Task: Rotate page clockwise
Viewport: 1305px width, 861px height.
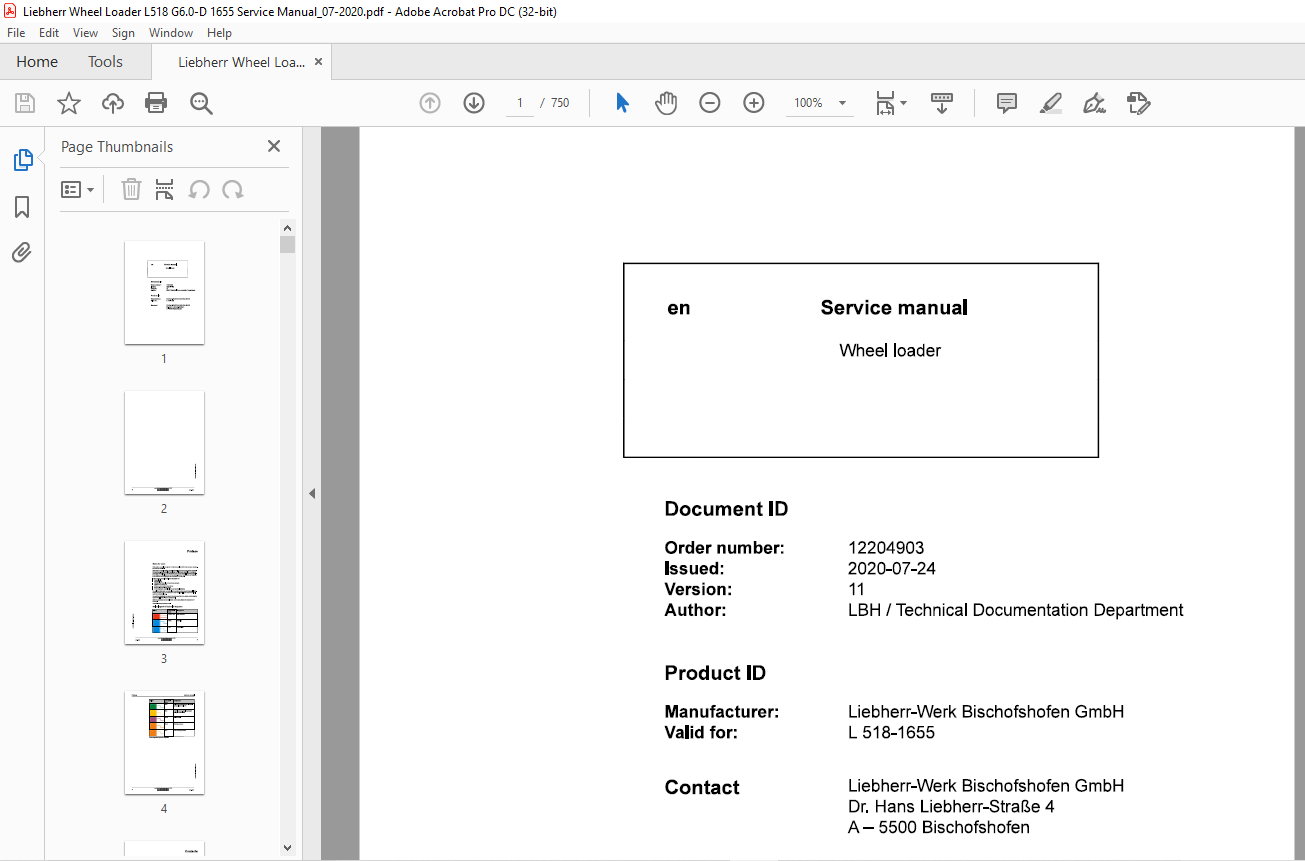Action: click(233, 189)
